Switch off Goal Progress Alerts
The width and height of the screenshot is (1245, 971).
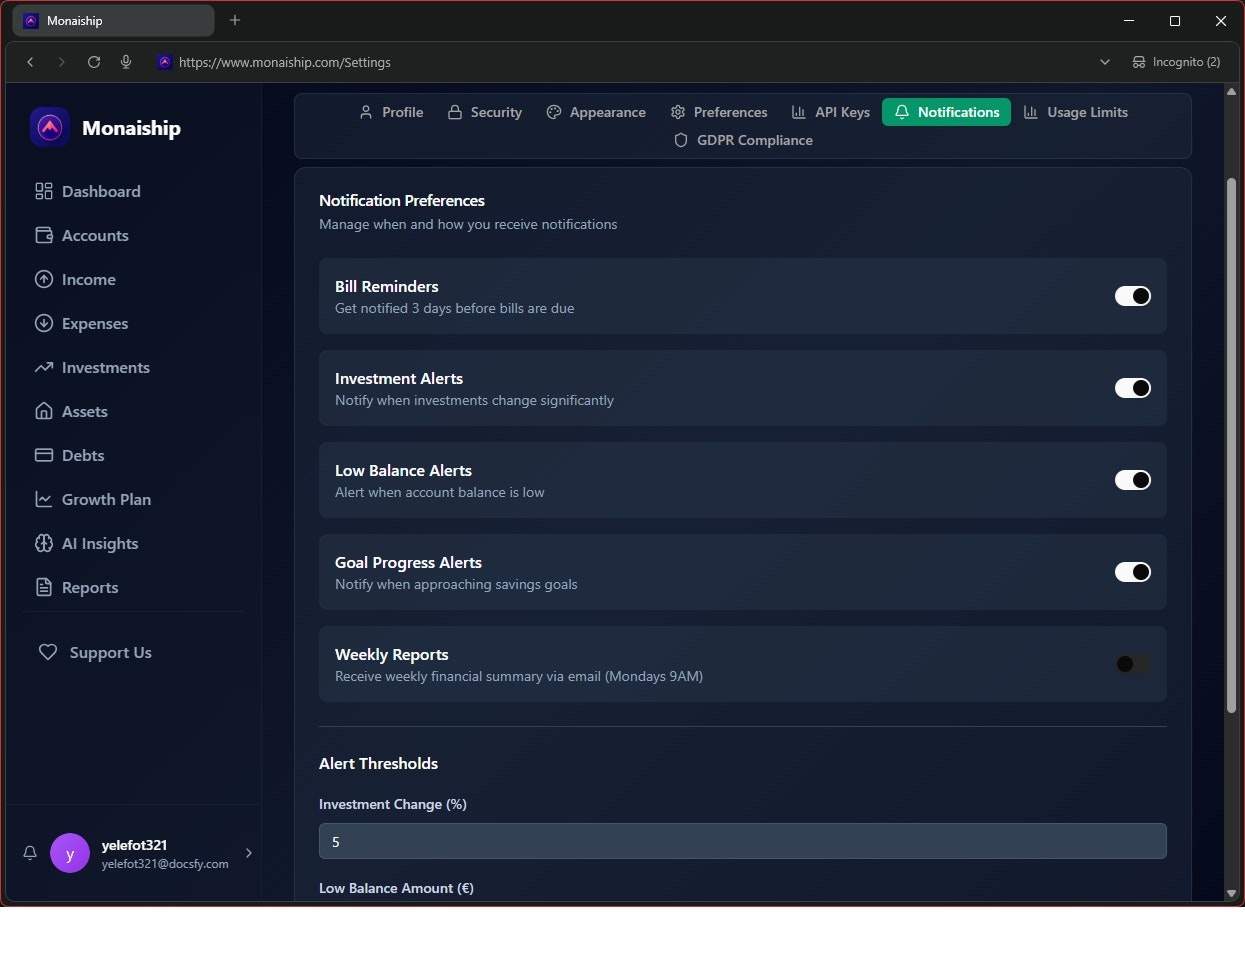pyautogui.click(x=1133, y=572)
